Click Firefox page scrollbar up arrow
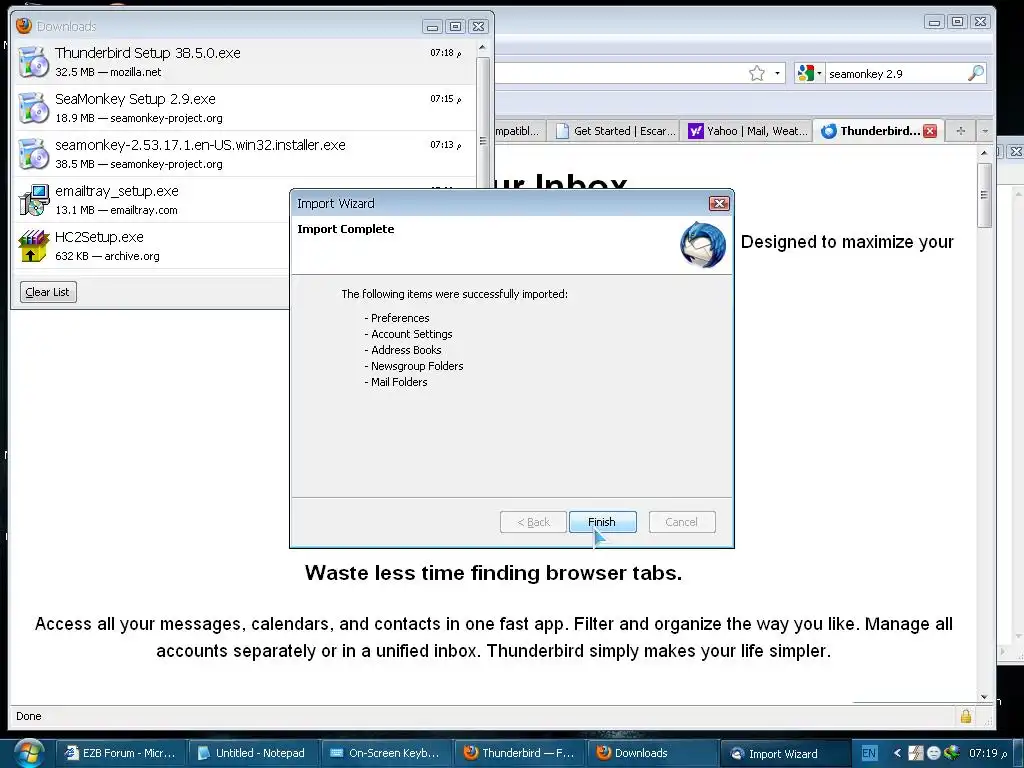The width and height of the screenshot is (1024, 768). (984, 153)
